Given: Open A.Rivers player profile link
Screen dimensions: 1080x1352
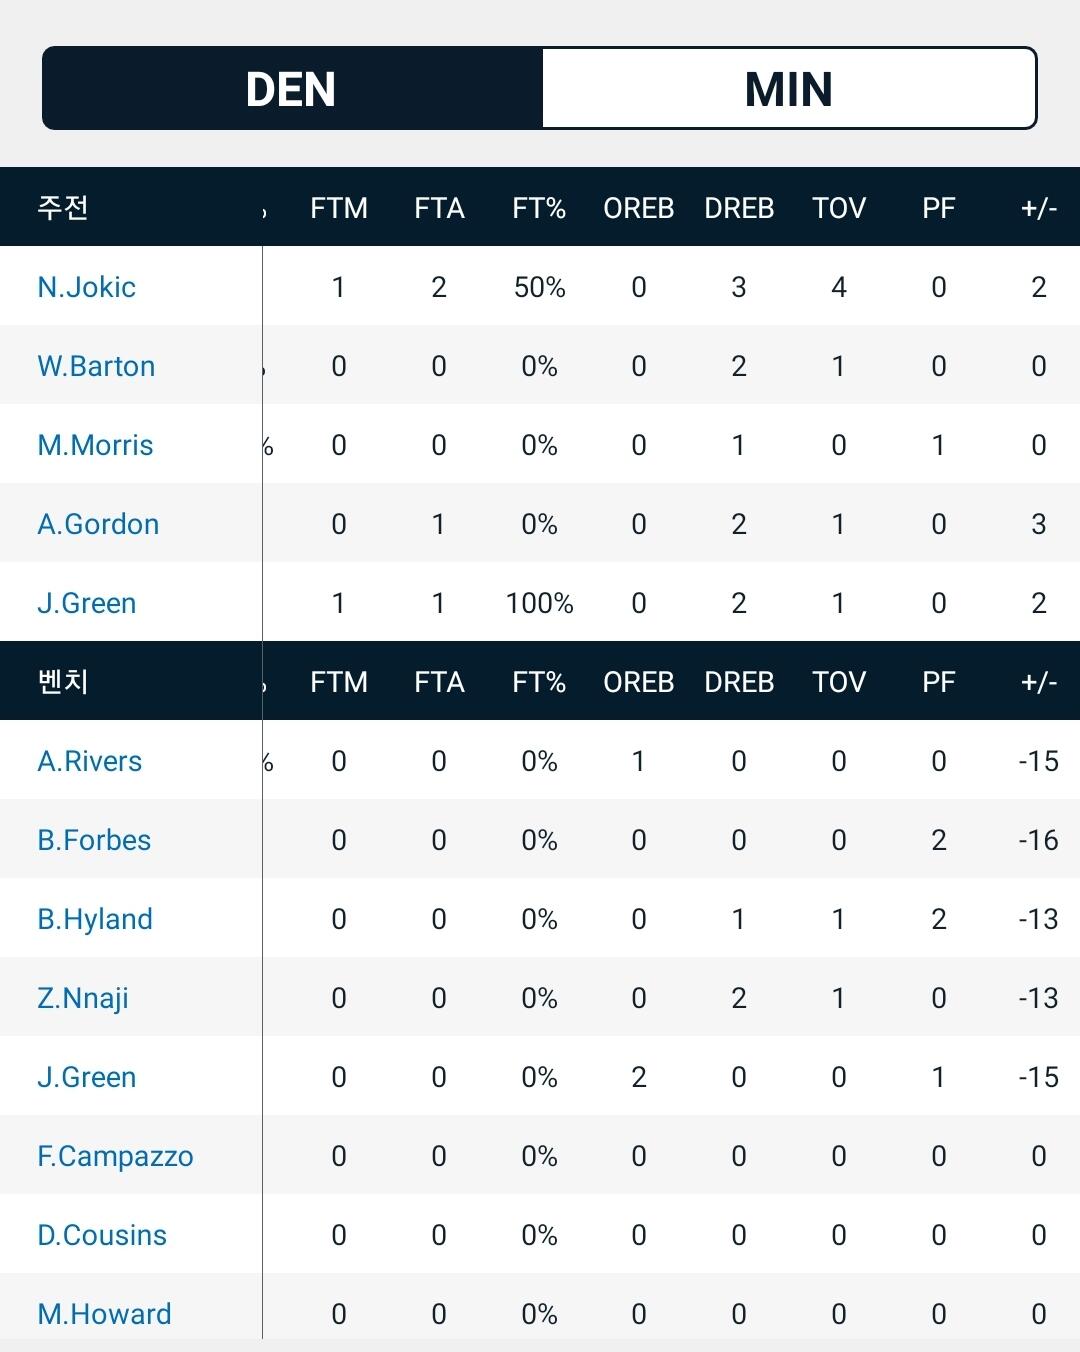Looking at the screenshot, I should [89, 761].
